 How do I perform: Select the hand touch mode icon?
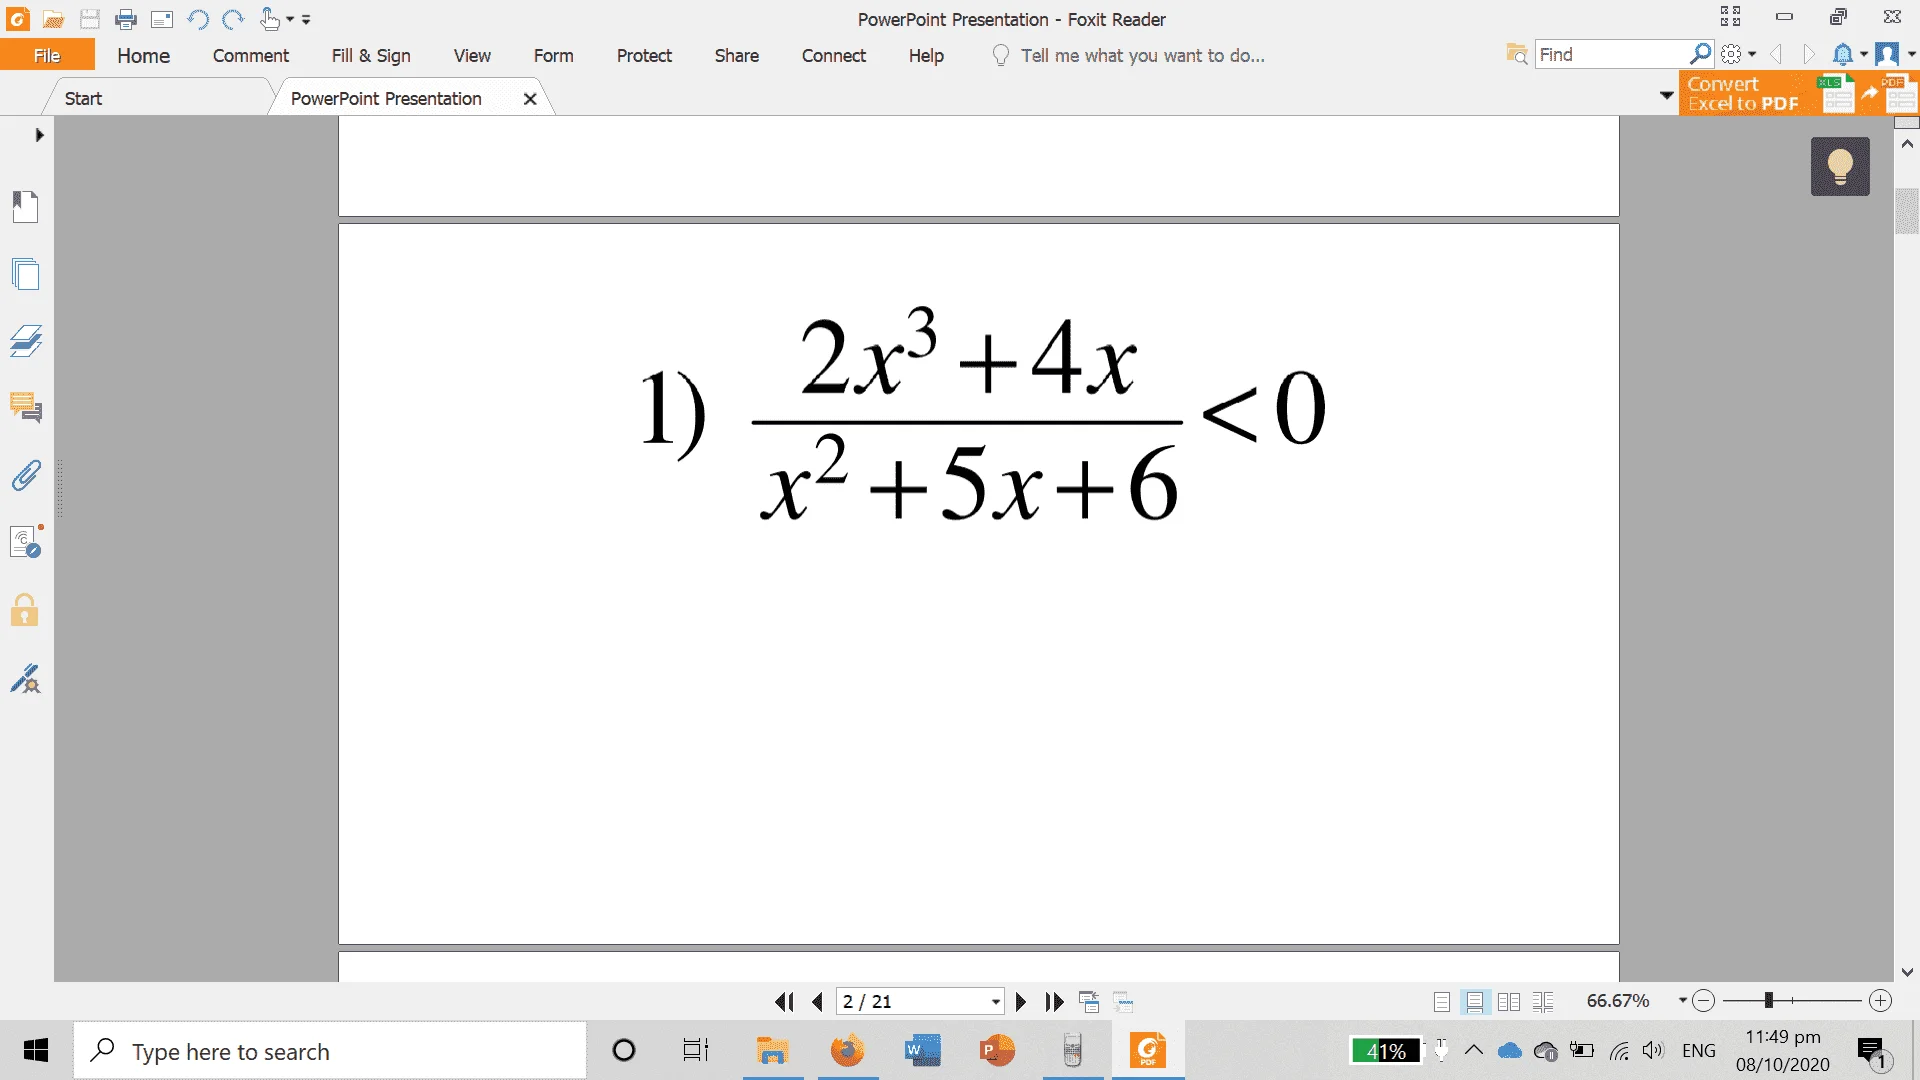[269, 19]
